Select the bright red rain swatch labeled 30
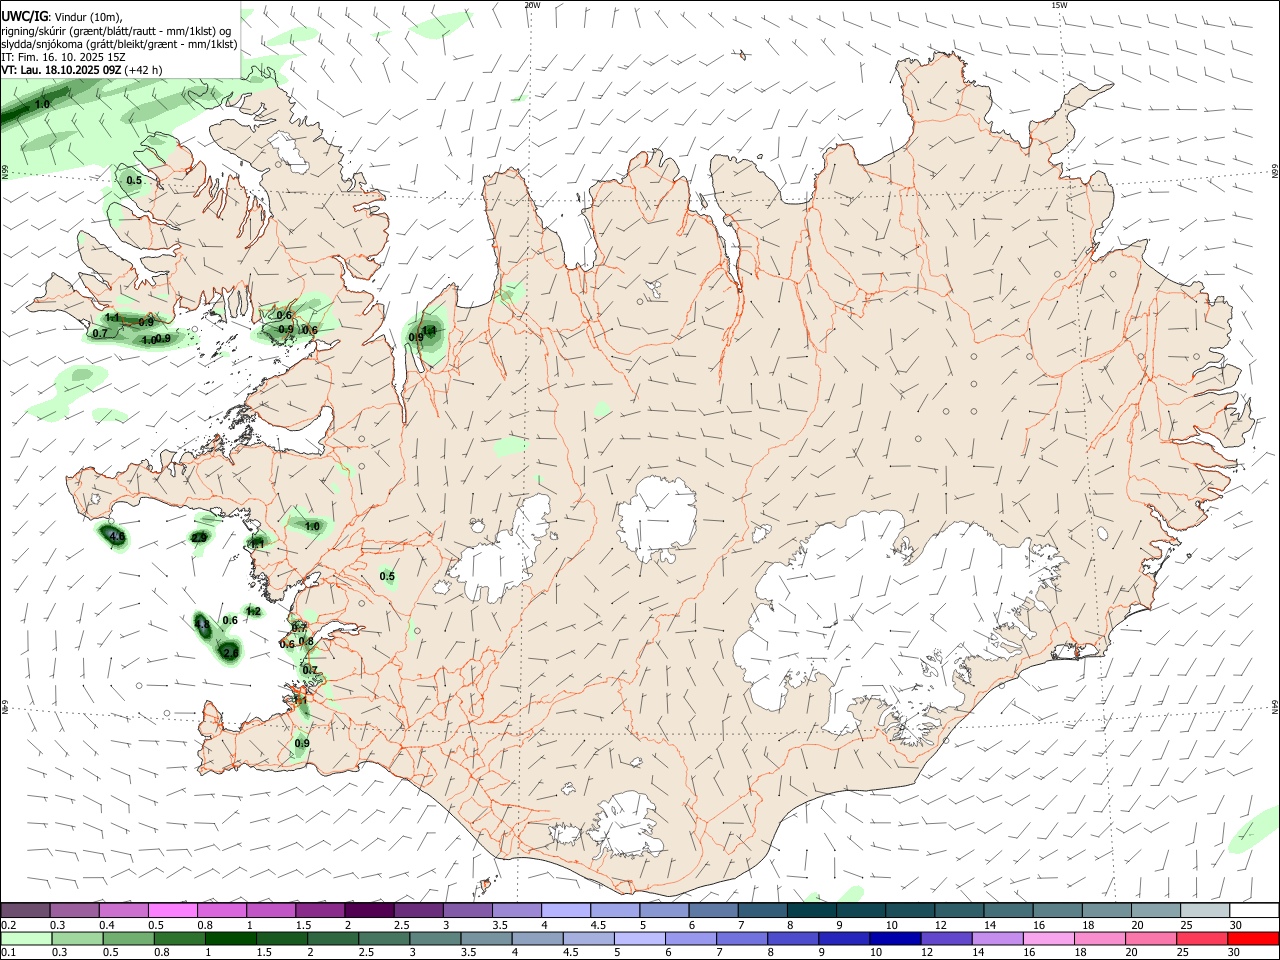1280x960 pixels. pos(1253,938)
